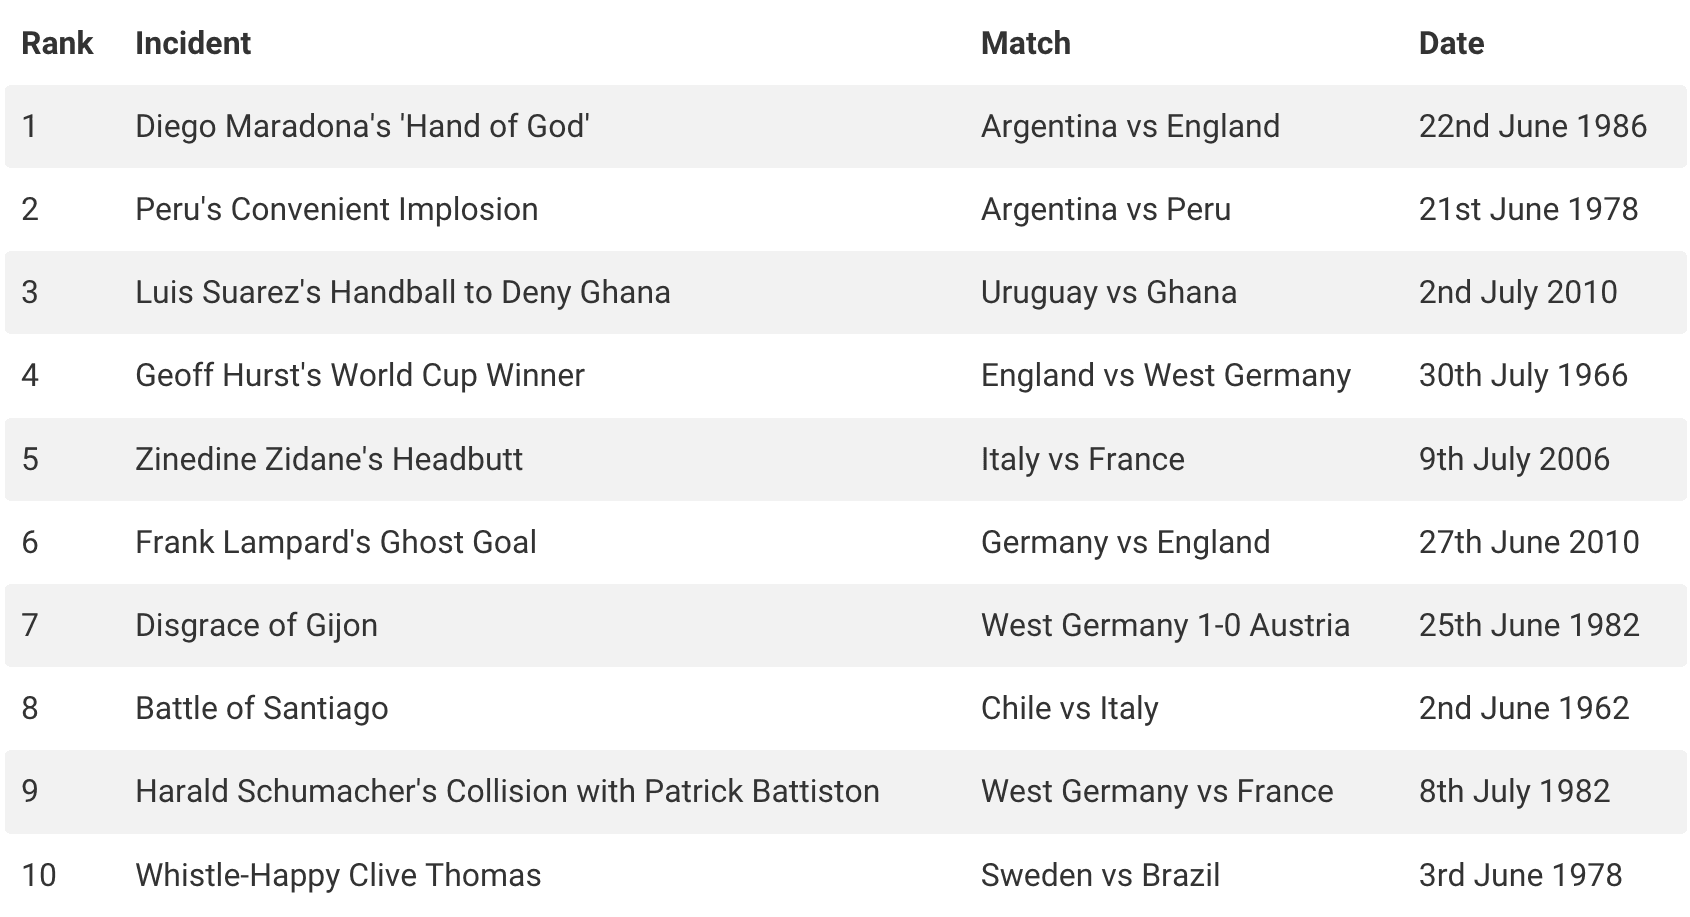Click Geoff Hurst's World Cup Winner

[x=359, y=375]
